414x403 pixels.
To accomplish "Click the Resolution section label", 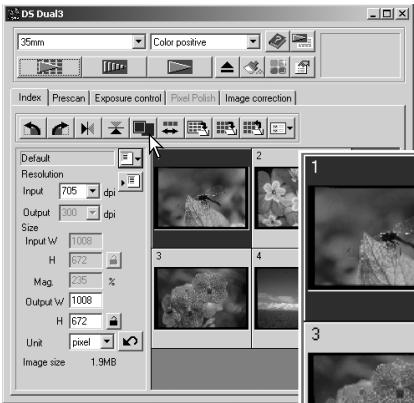I will (42, 174).
